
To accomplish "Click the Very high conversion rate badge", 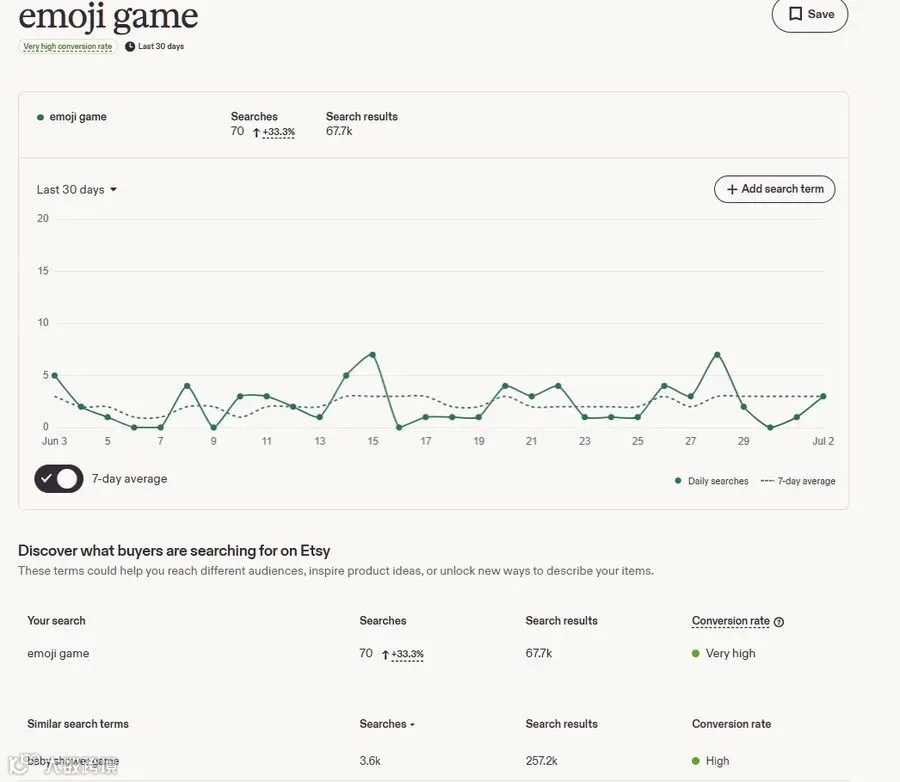I will pos(68,47).
